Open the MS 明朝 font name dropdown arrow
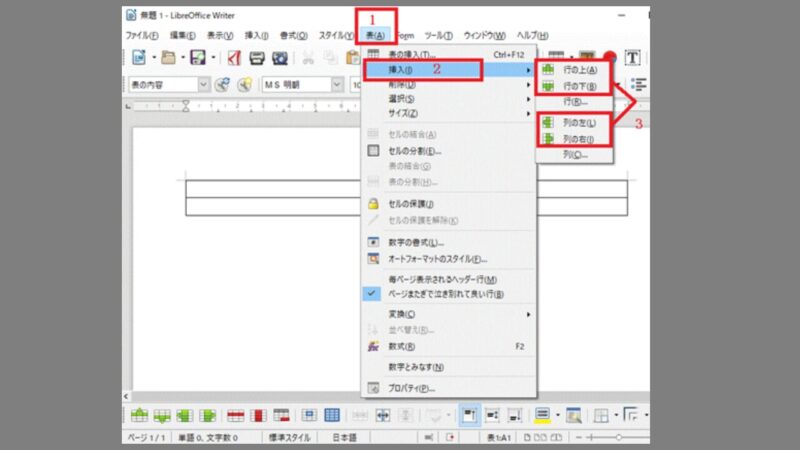 337,84
